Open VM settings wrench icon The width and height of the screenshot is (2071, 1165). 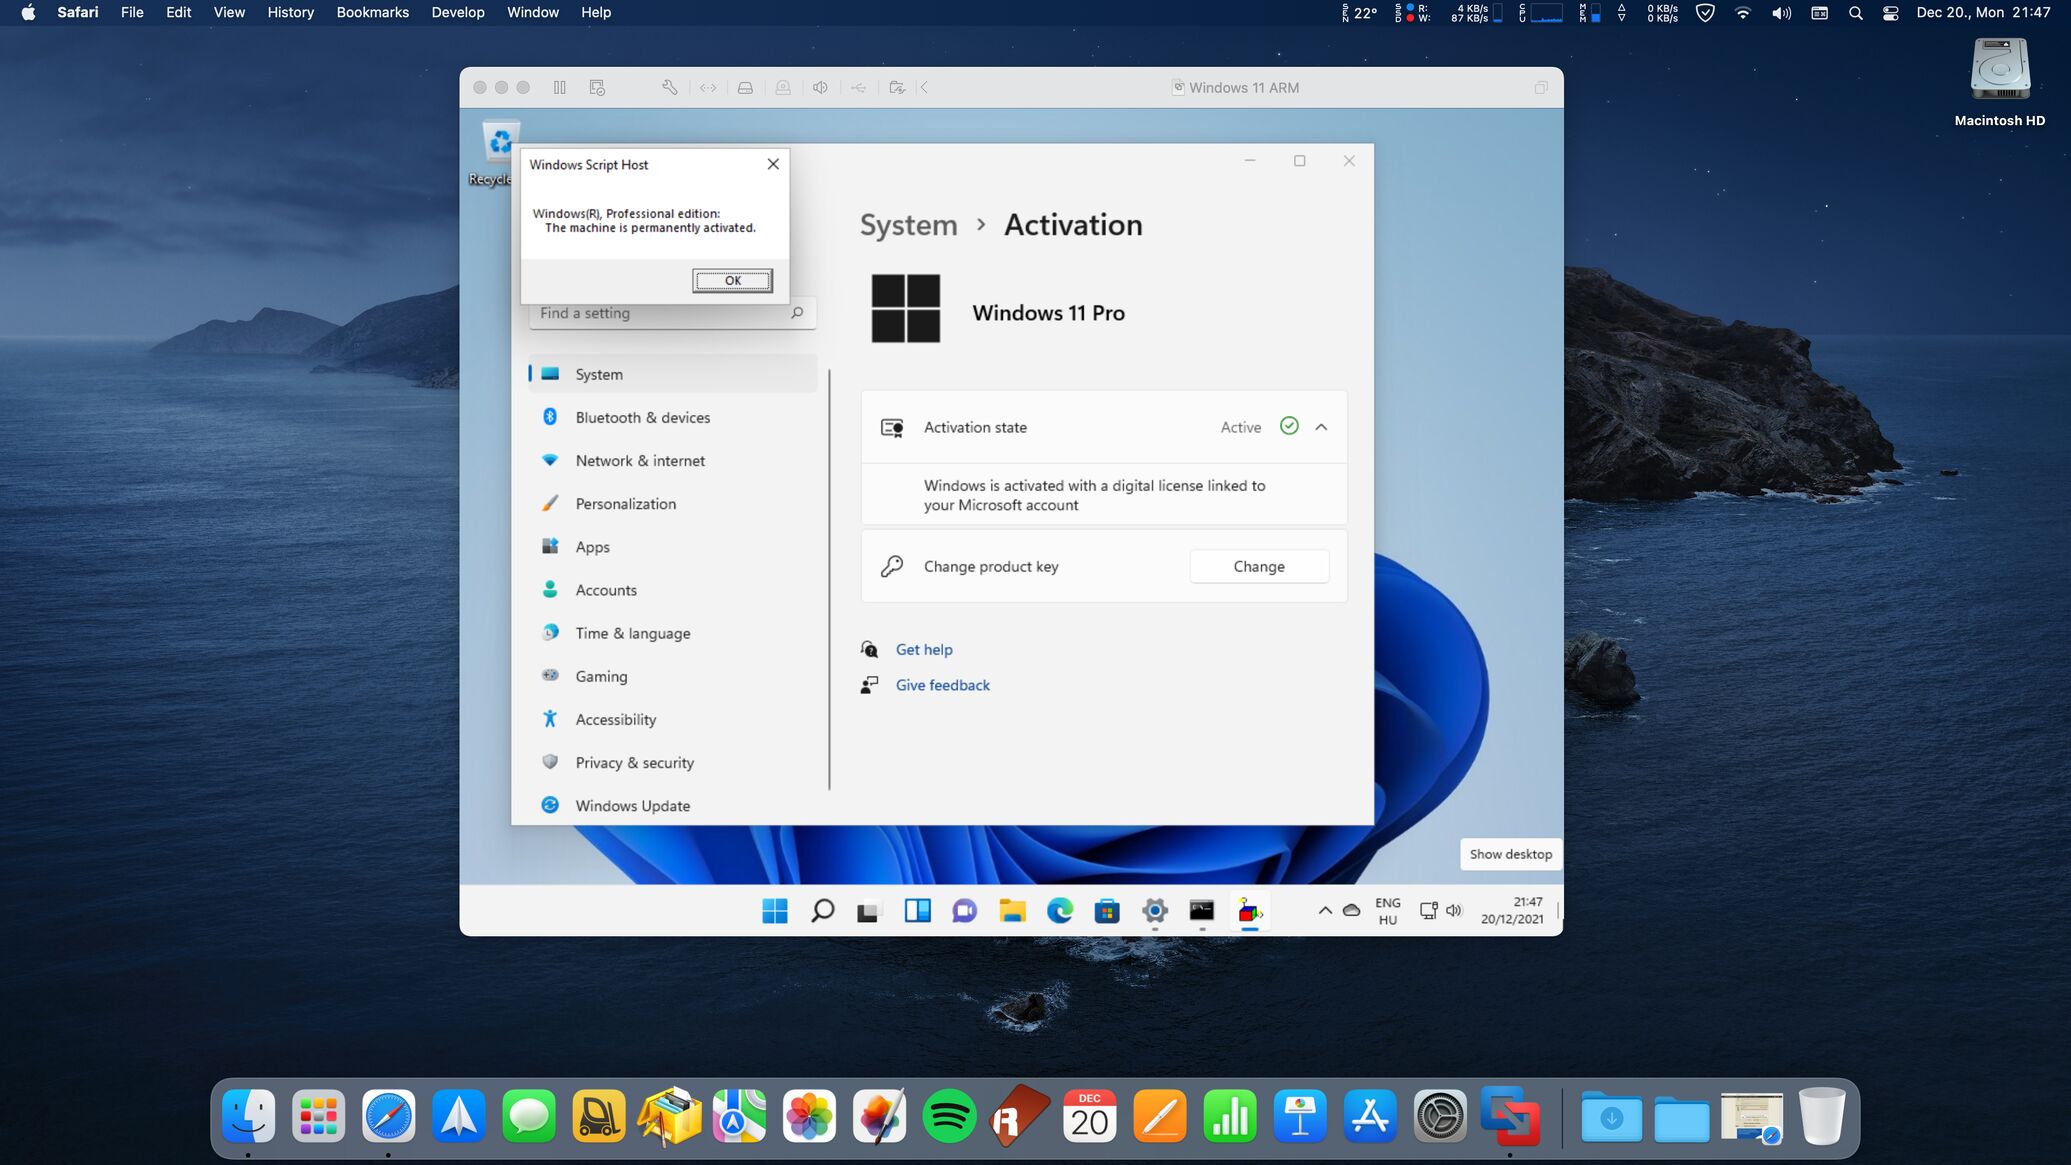pyautogui.click(x=670, y=88)
